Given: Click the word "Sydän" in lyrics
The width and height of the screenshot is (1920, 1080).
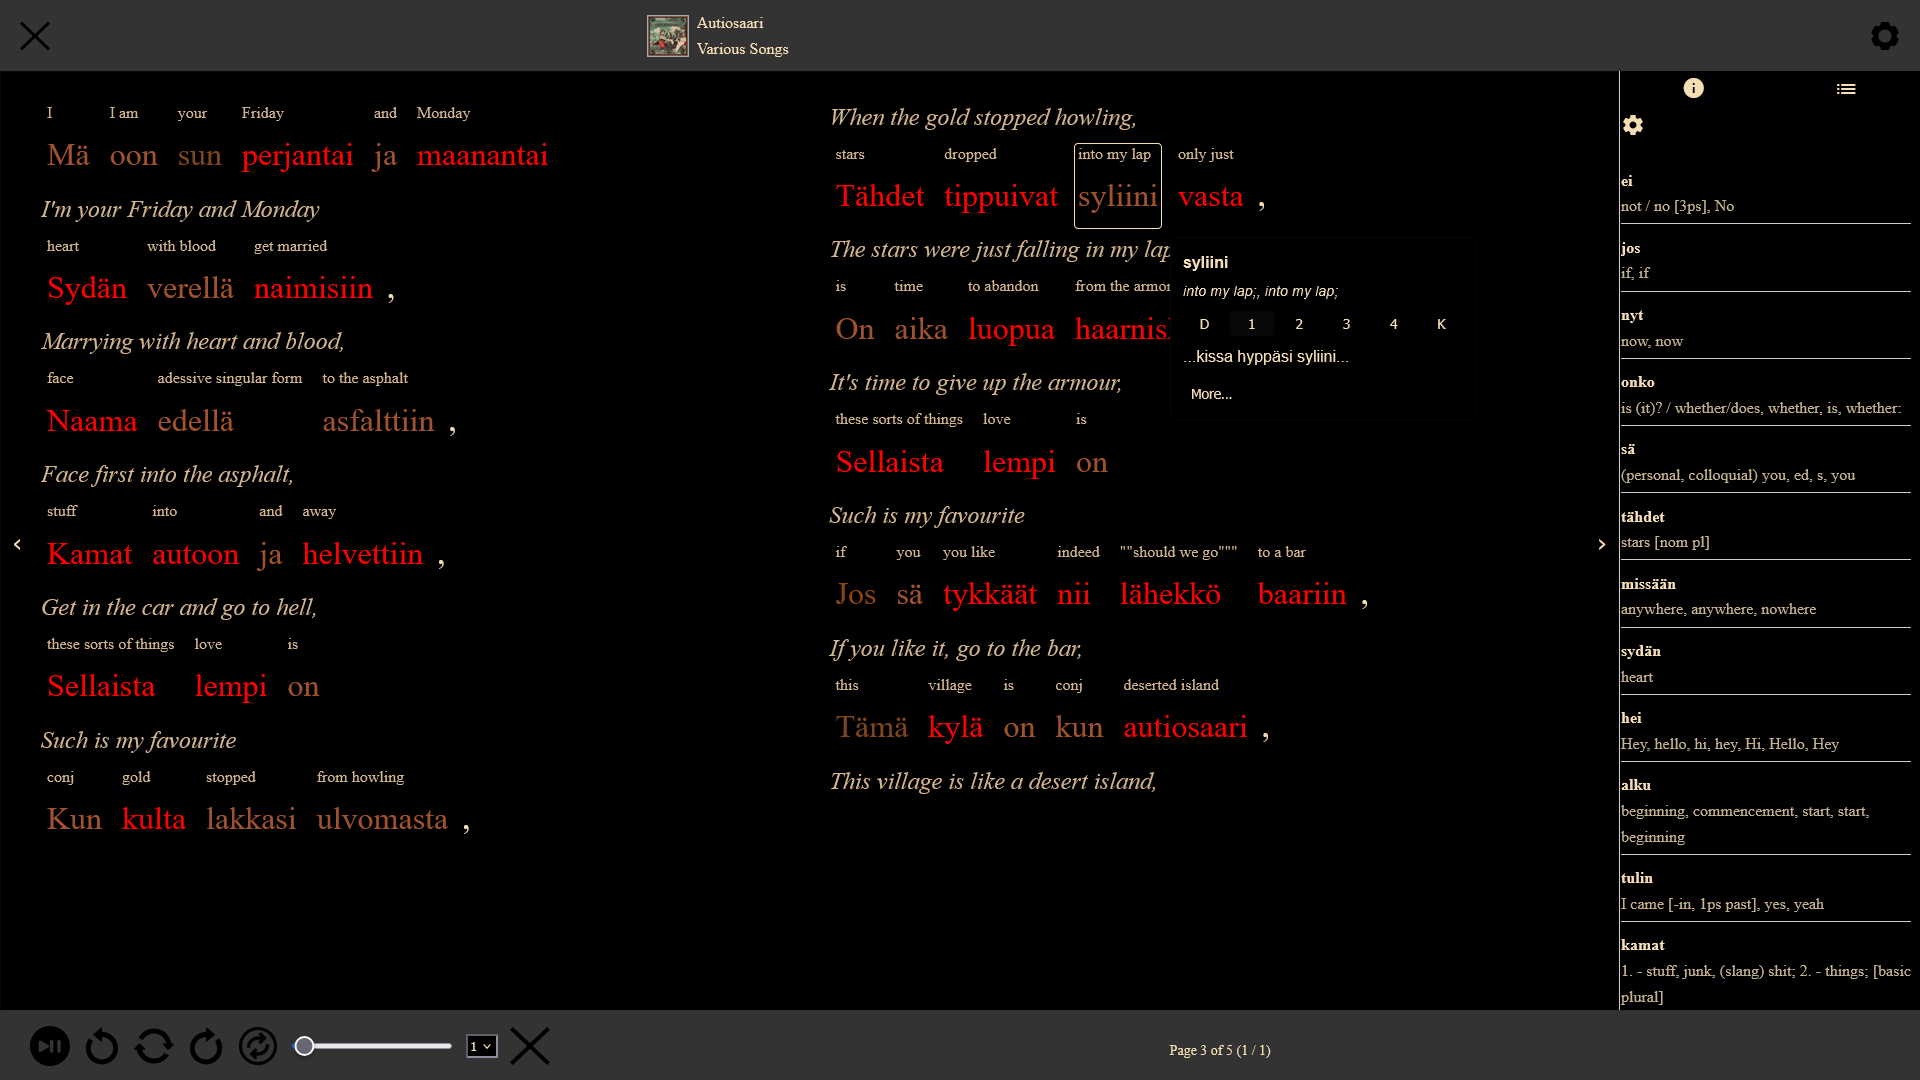Looking at the screenshot, I should (x=87, y=288).
